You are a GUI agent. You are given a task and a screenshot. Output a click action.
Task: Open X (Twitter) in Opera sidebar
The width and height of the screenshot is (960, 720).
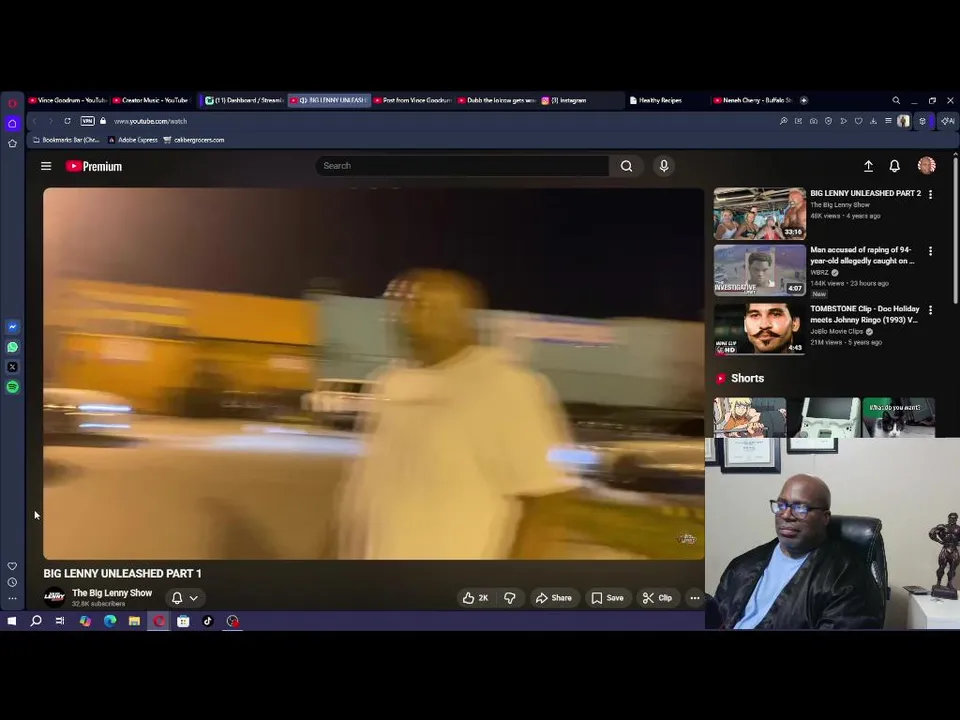coord(12,367)
